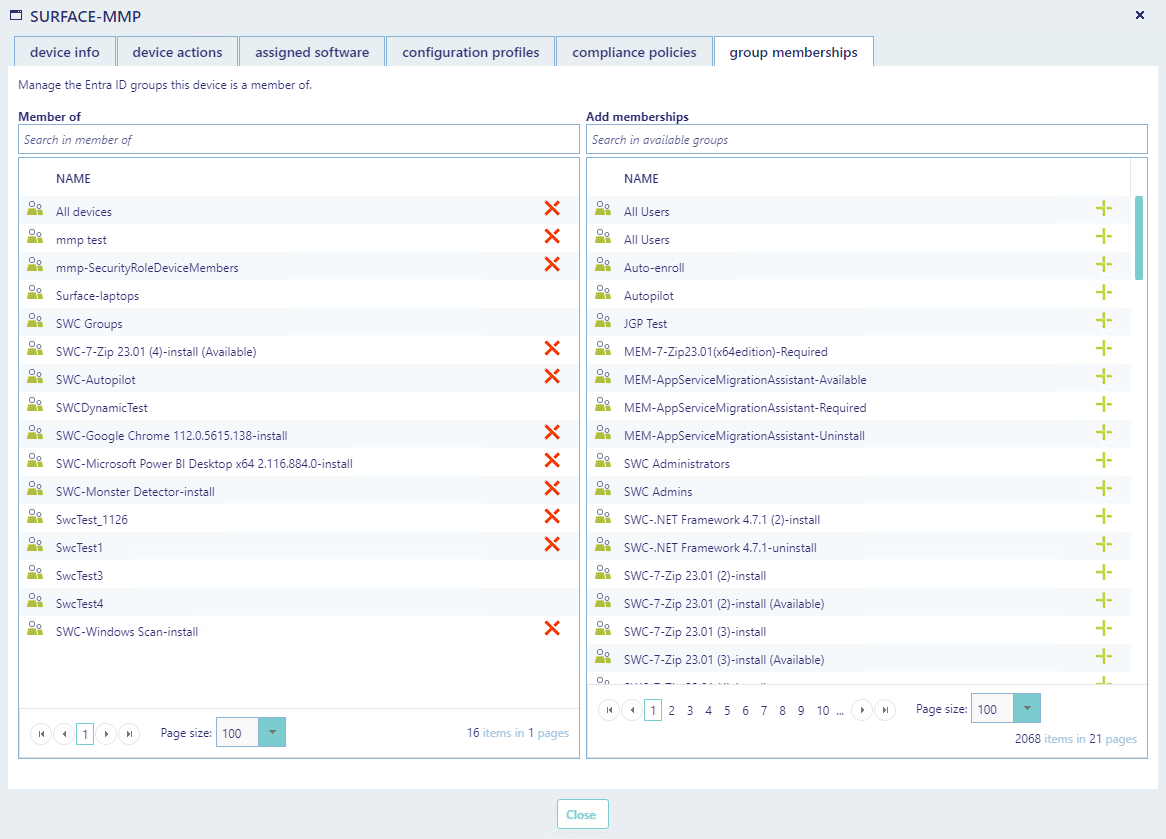Add device to Autopilot group

[1103, 293]
